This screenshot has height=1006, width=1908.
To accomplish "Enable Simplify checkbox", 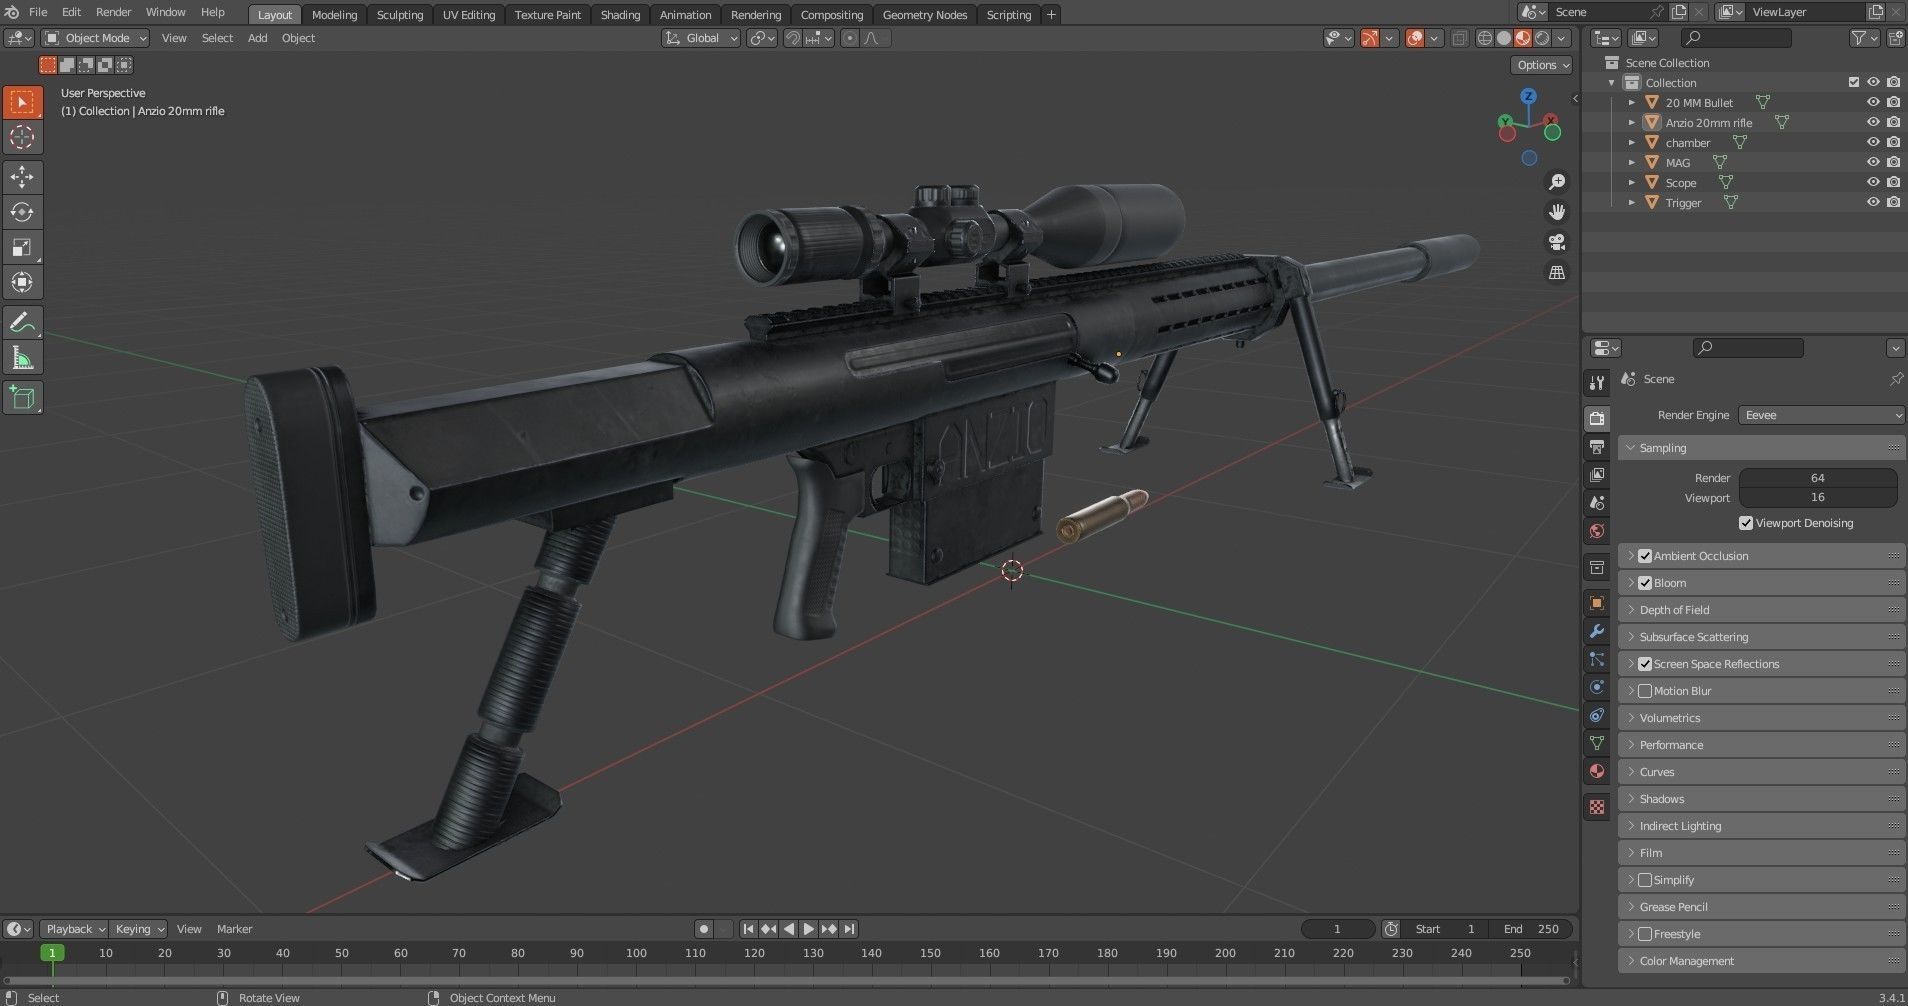I will (1645, 880).
